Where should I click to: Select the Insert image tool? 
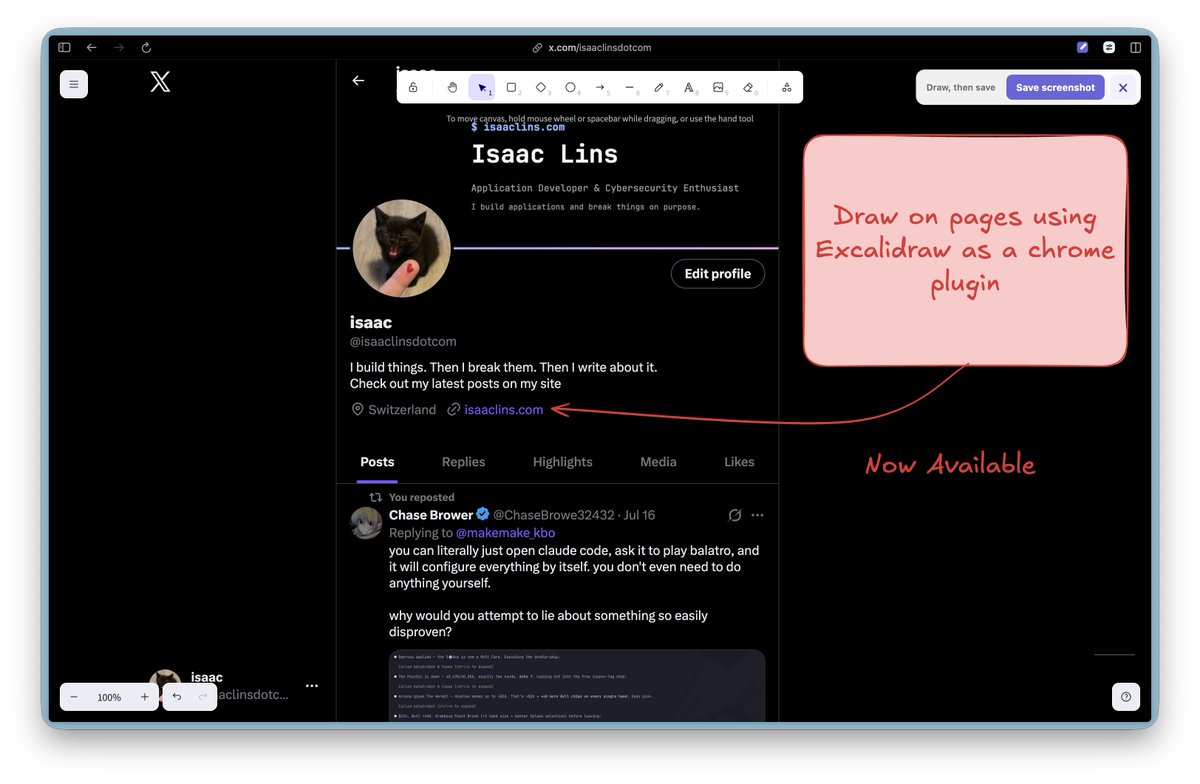click(x=718, y=88)
